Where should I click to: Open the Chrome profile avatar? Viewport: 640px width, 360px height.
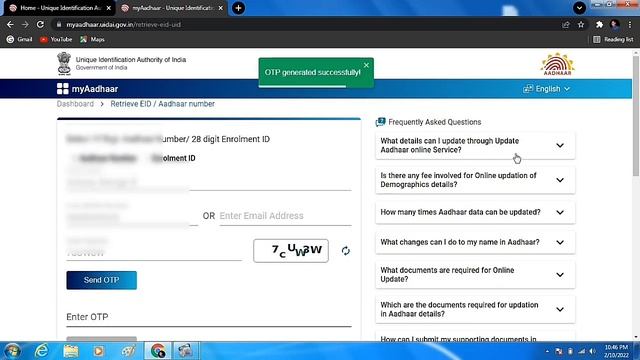coord(614,25)
